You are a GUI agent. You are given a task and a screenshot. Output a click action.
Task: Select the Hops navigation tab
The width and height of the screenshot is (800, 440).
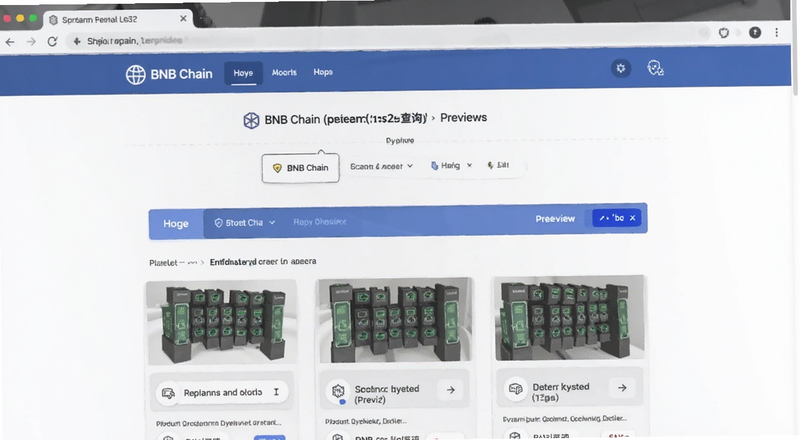(x=323, y=72)
